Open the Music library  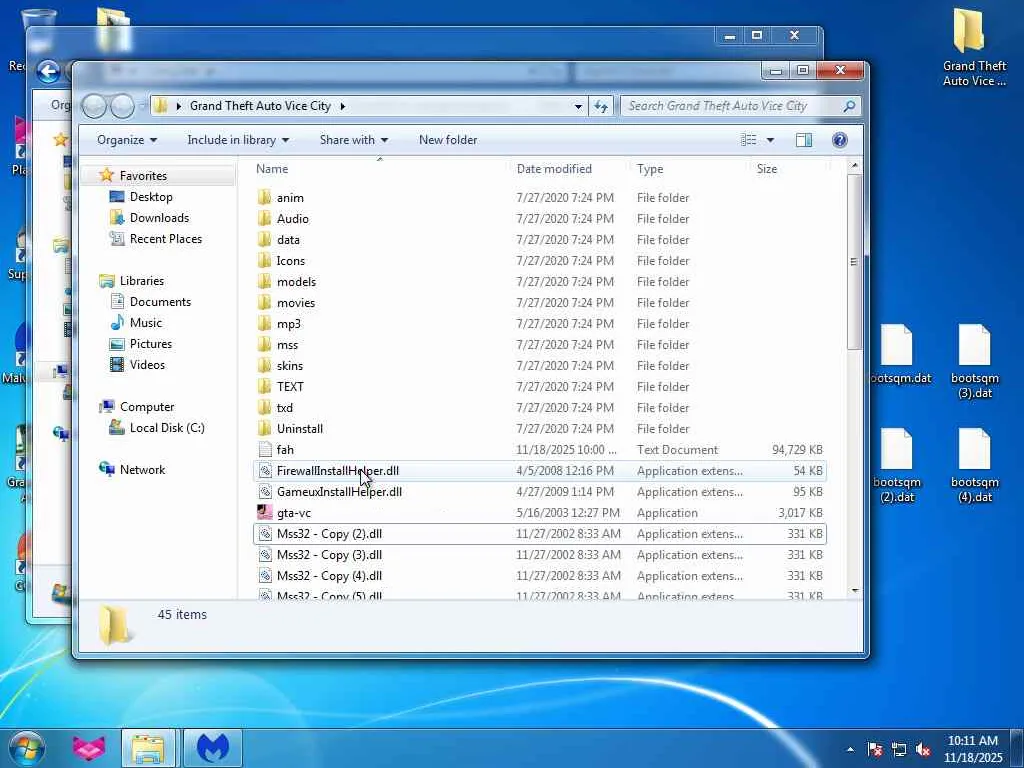146,323
